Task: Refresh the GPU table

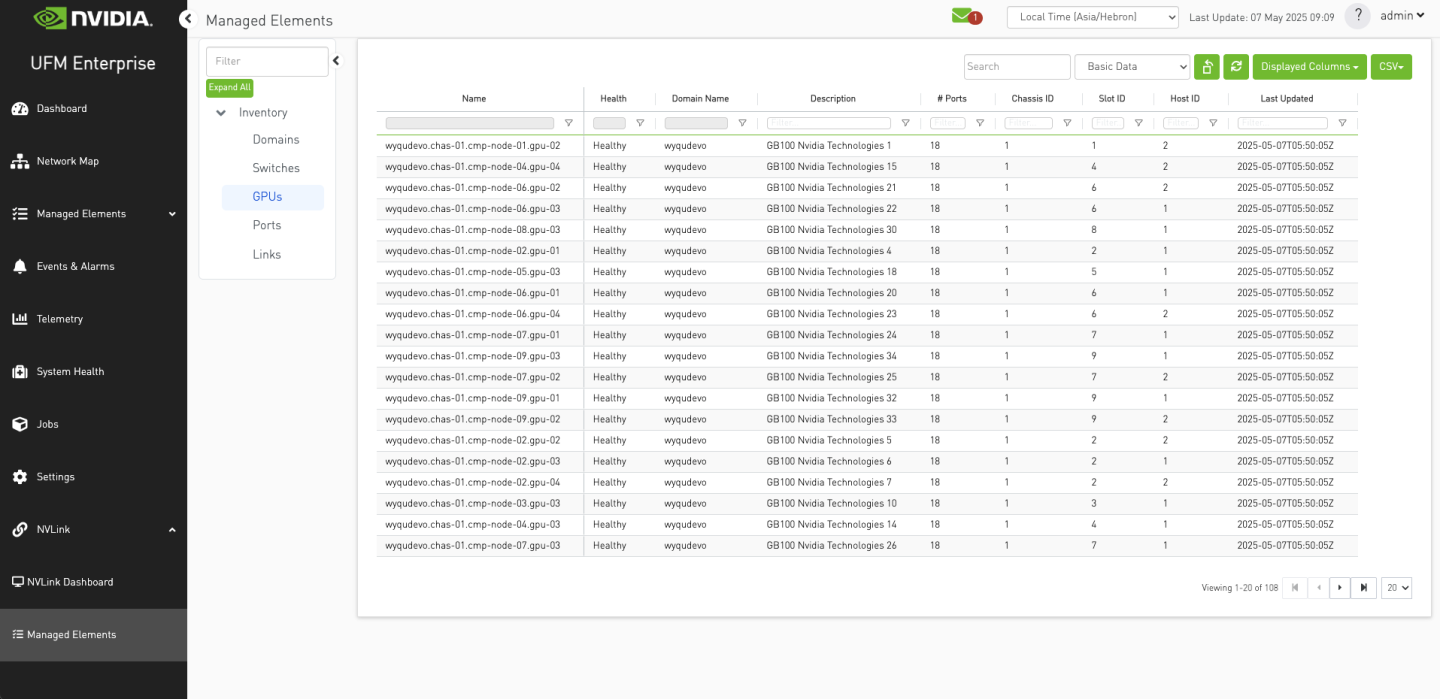Action: coord(1237,67)
